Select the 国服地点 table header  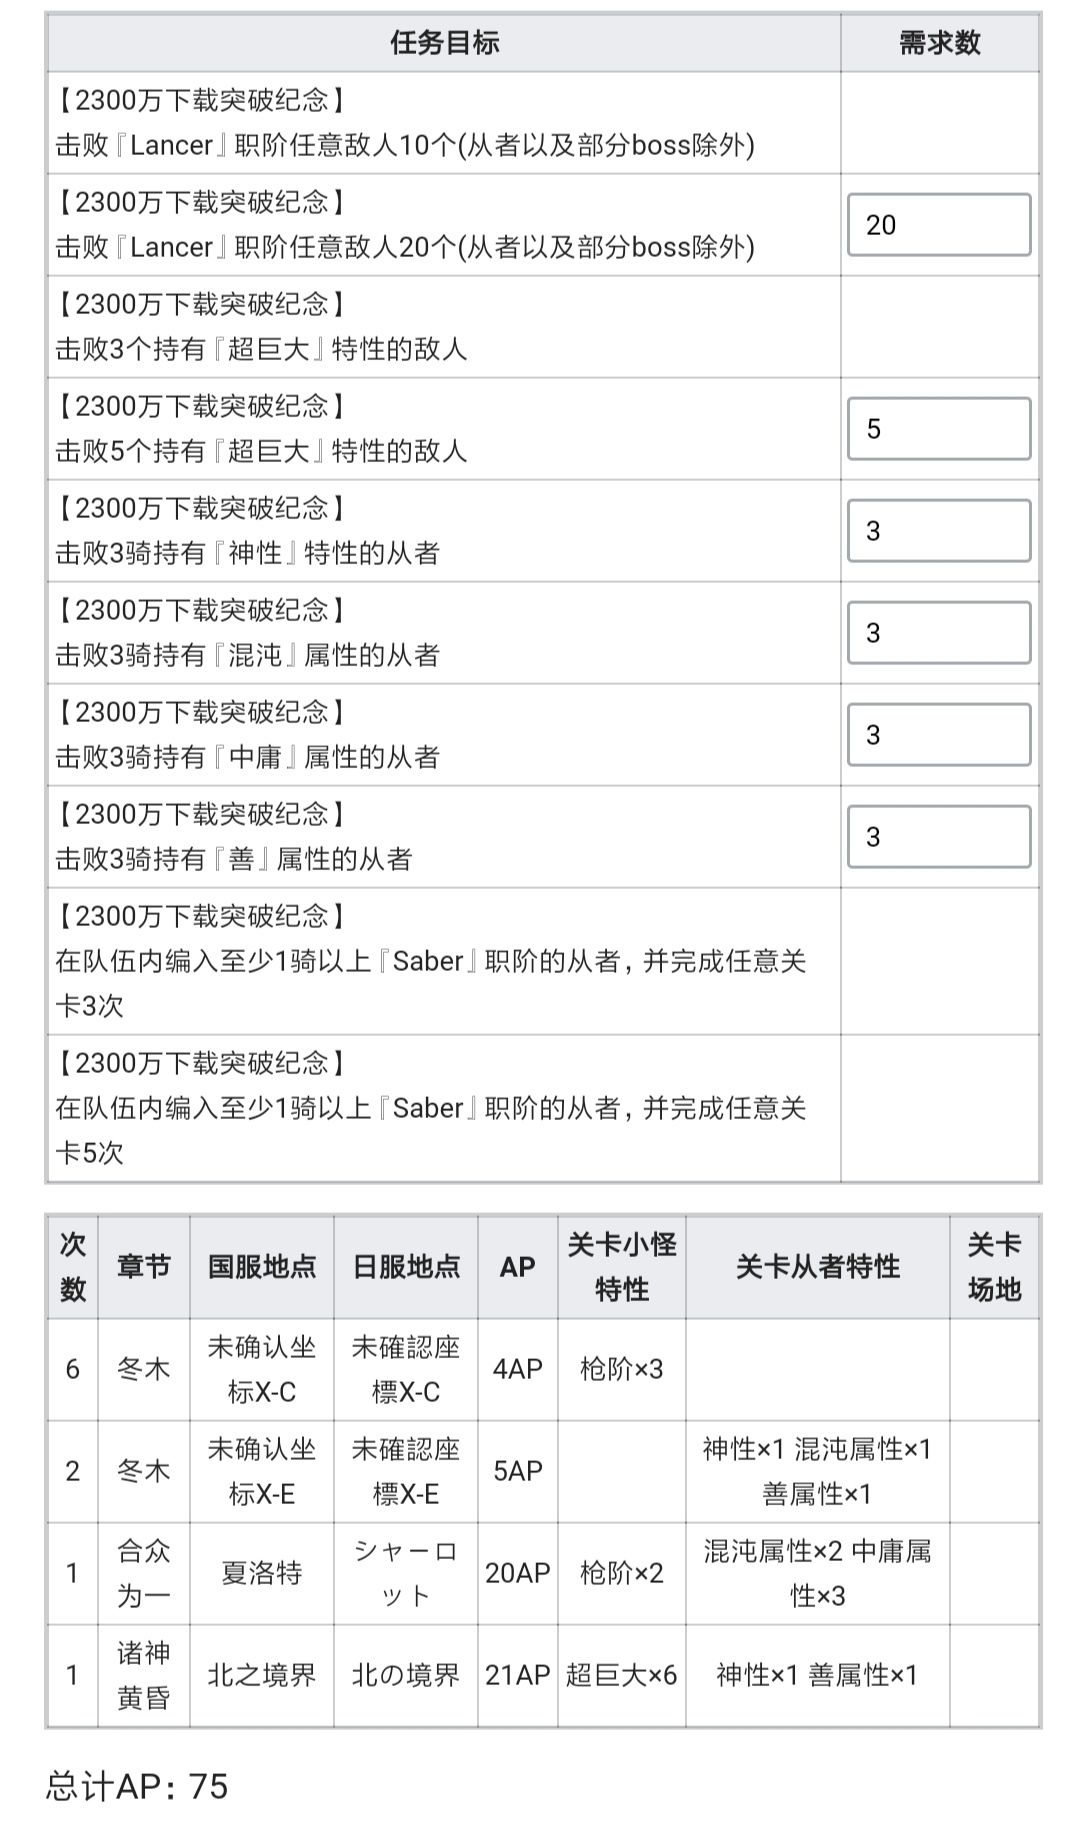point(262,1267)
